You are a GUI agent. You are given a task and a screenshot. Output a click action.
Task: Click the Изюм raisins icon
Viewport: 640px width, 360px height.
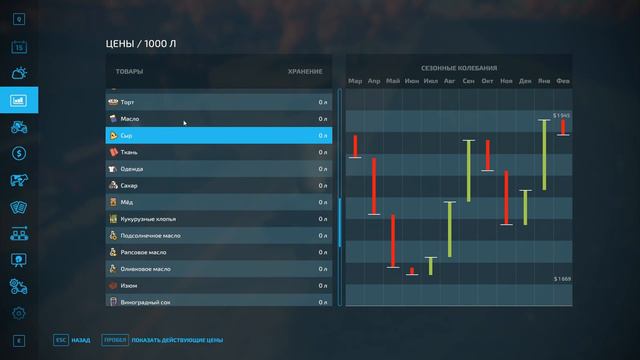[113, 286]
